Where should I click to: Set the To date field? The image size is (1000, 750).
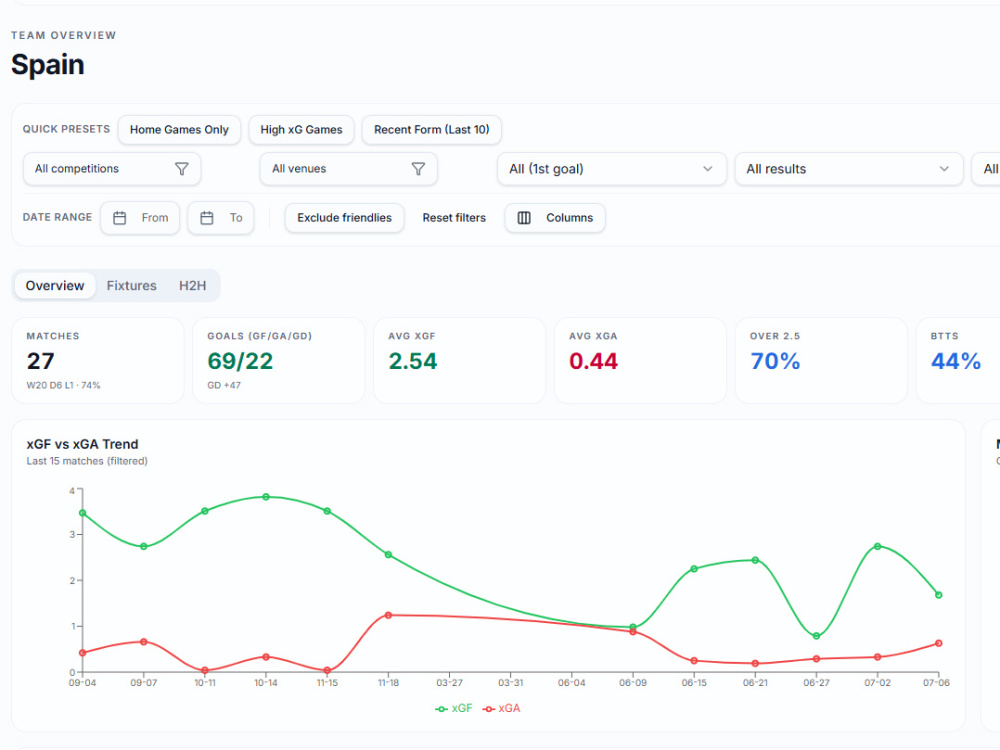coord(221,218)
